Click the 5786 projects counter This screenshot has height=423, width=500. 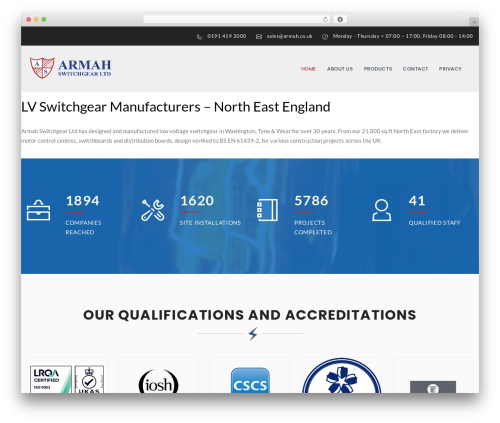(311, 201)
